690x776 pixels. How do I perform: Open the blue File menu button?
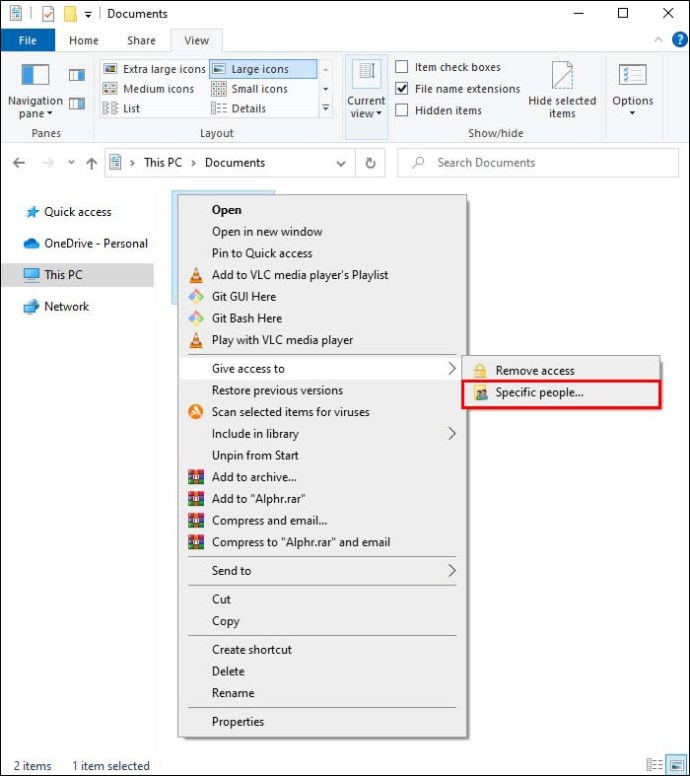point(28,41)
